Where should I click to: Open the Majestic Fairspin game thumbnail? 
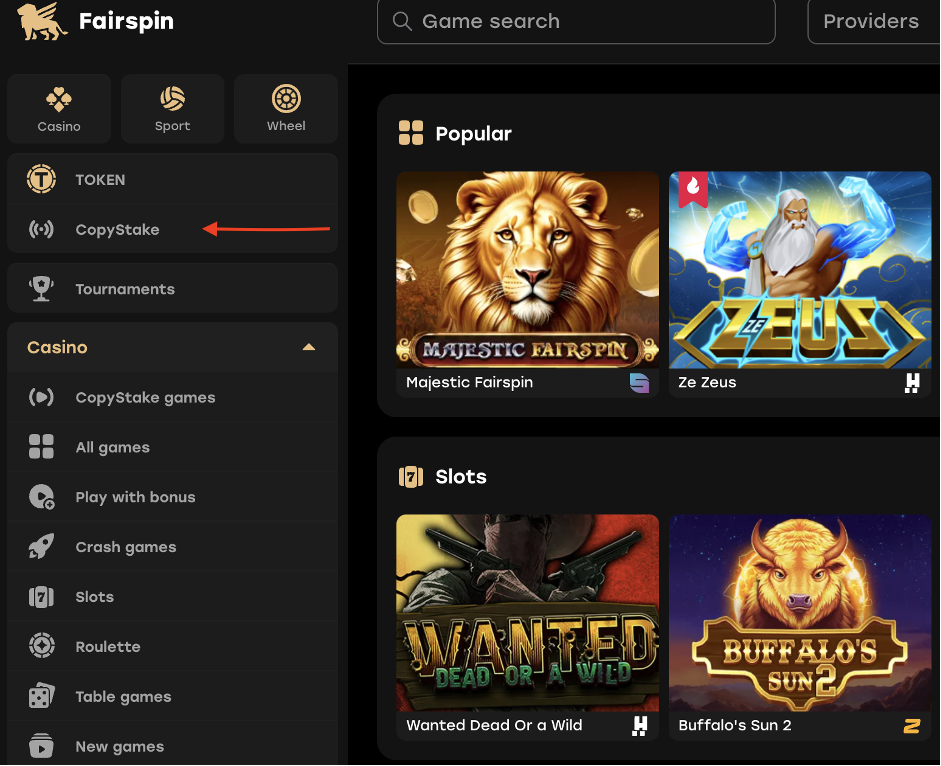[527, 270]
